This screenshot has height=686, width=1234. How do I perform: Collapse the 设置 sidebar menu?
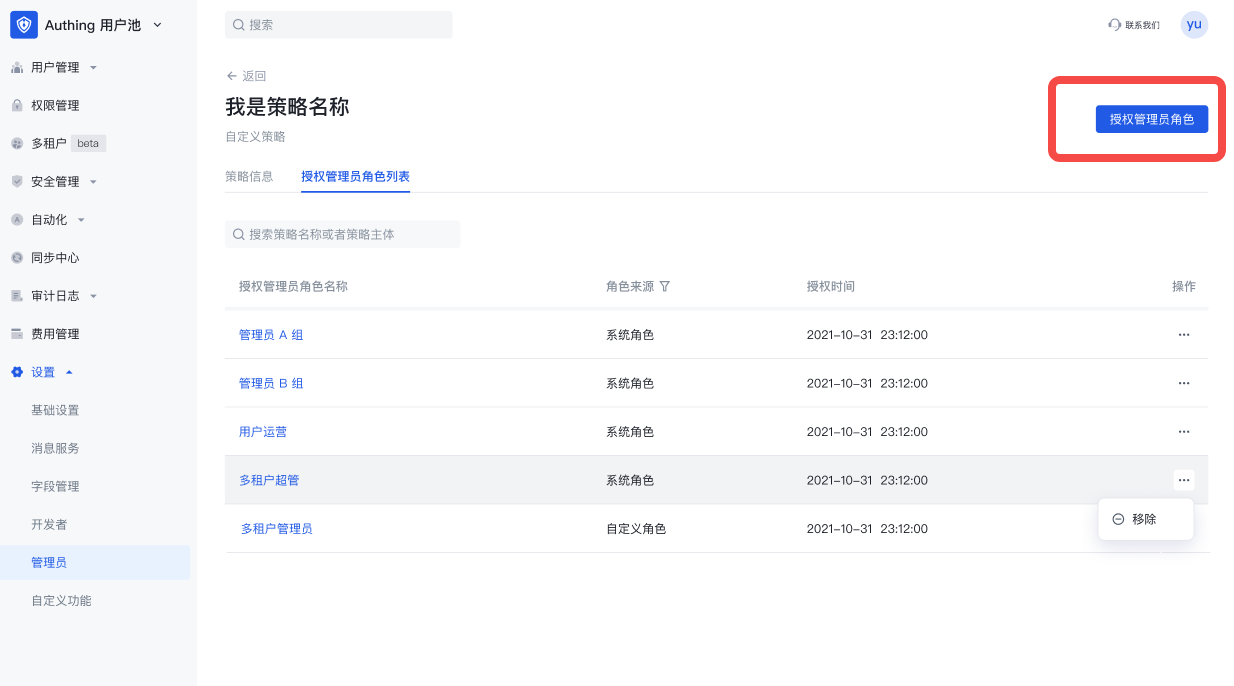pos(68,371)
